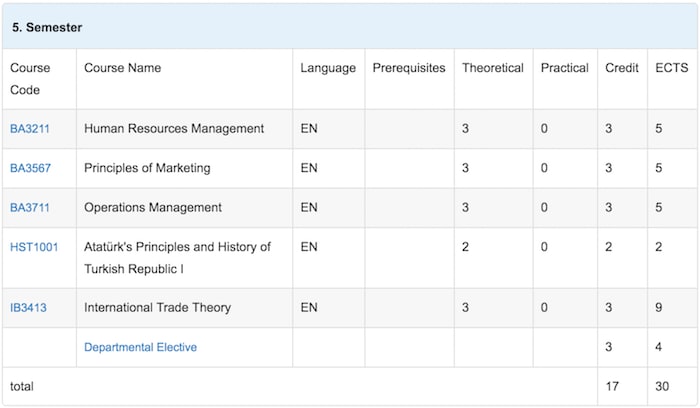Open the IB3413 course code link
Viewport: 700px width, 408px height.
(x=28, y=308)
